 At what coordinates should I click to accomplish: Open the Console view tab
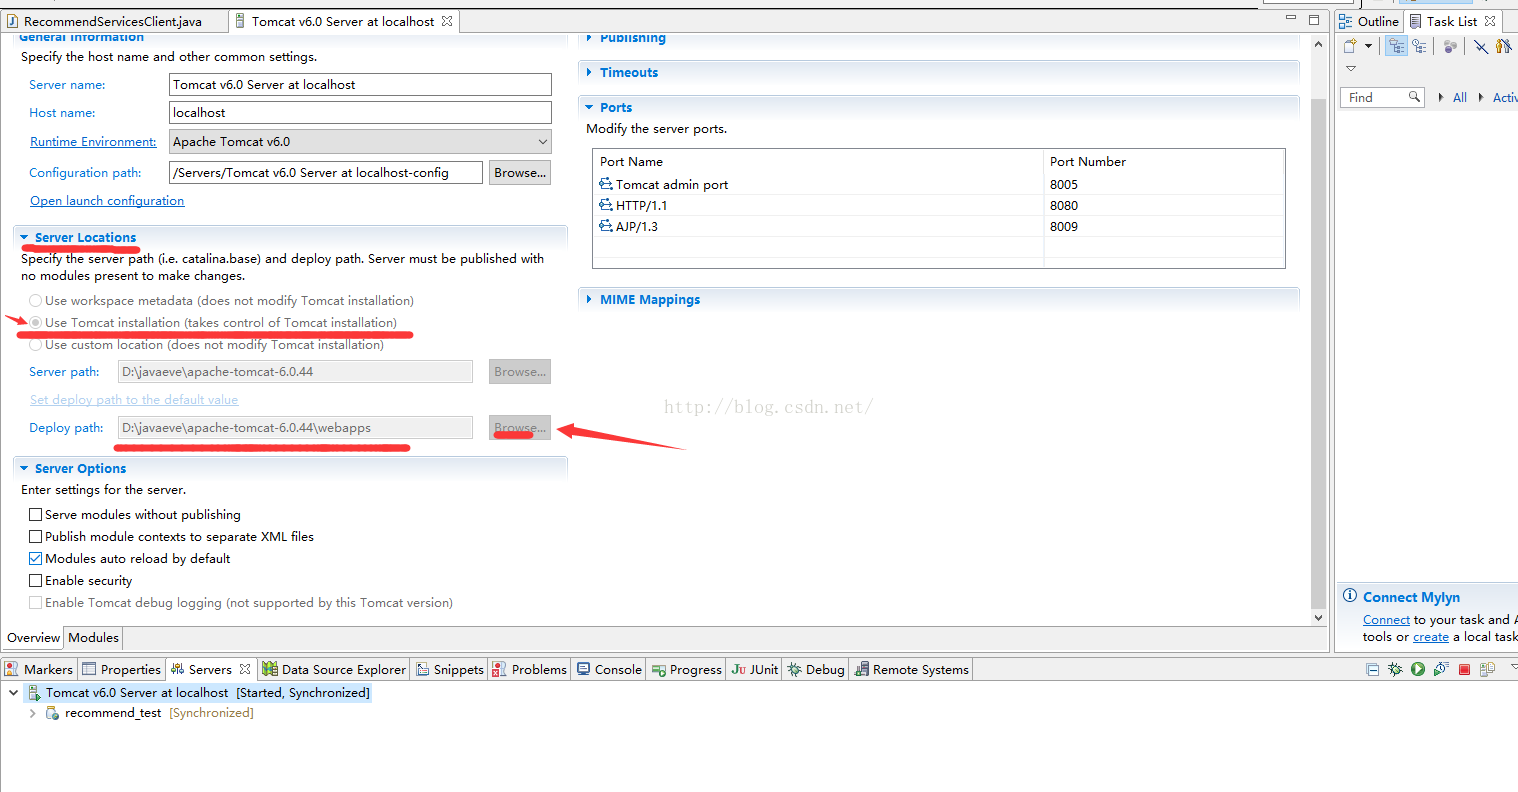click(609, 670)
